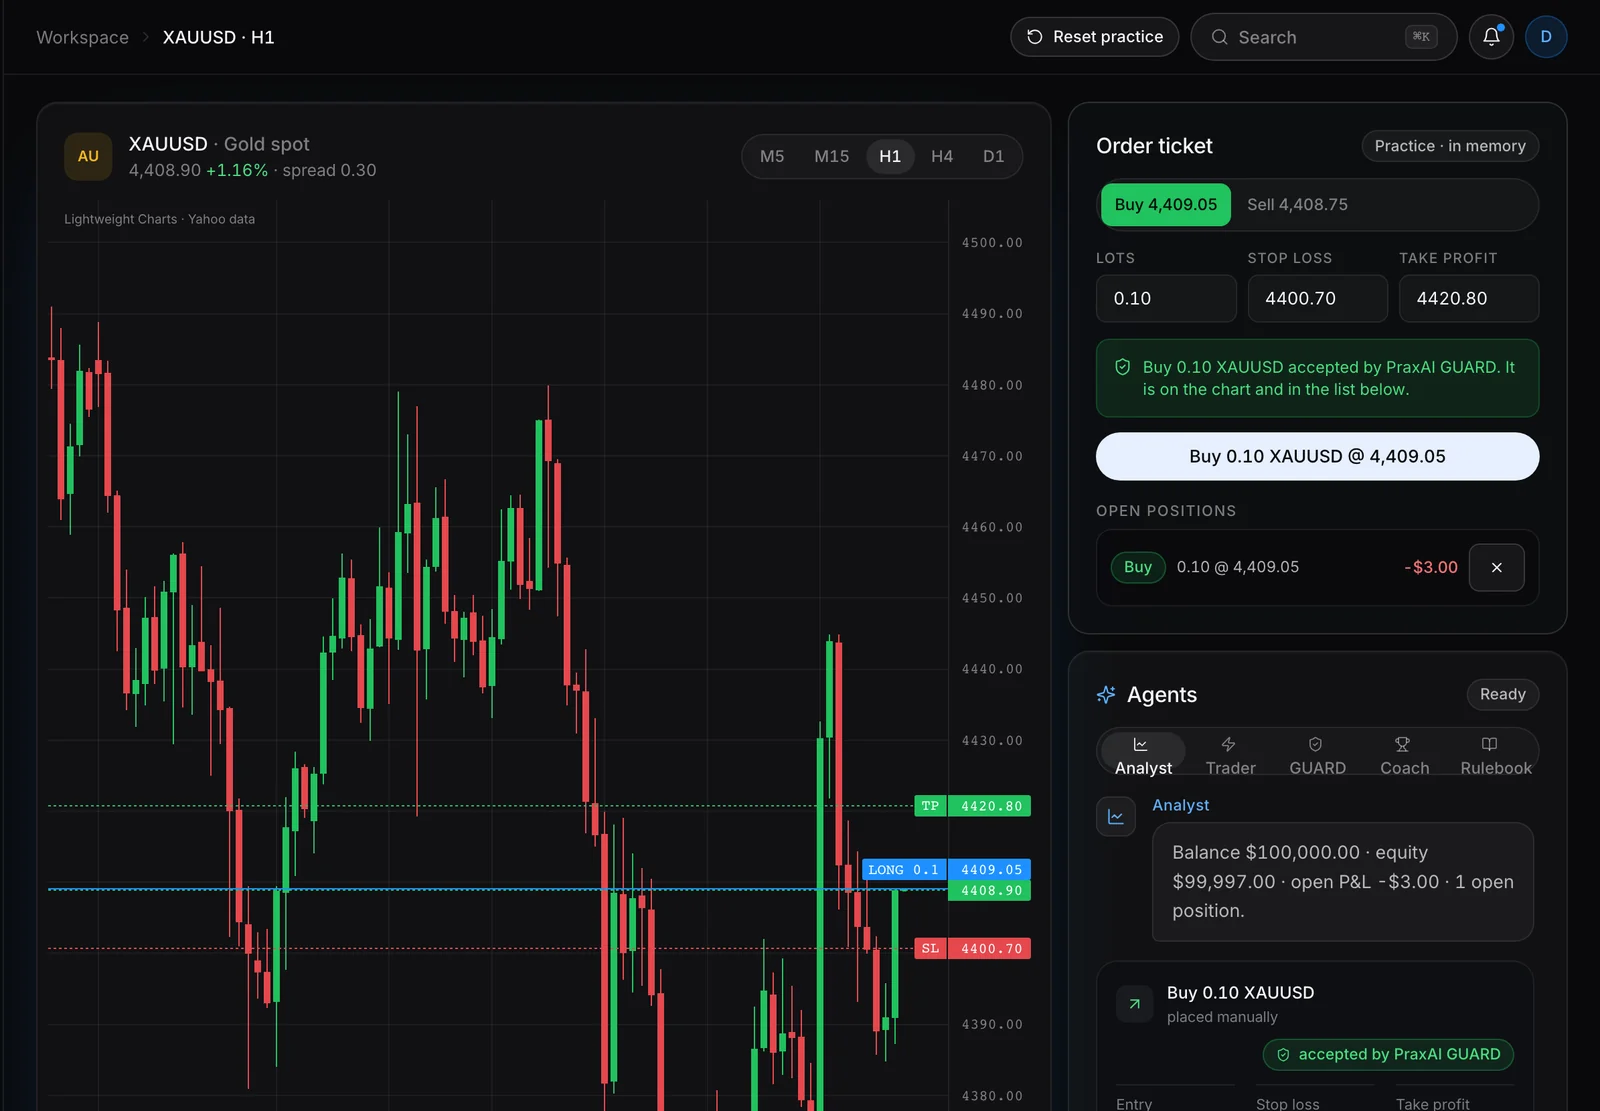Open the Analyst agent tab
This screenshot has height=1111, width=1600.
[1143, 755]
